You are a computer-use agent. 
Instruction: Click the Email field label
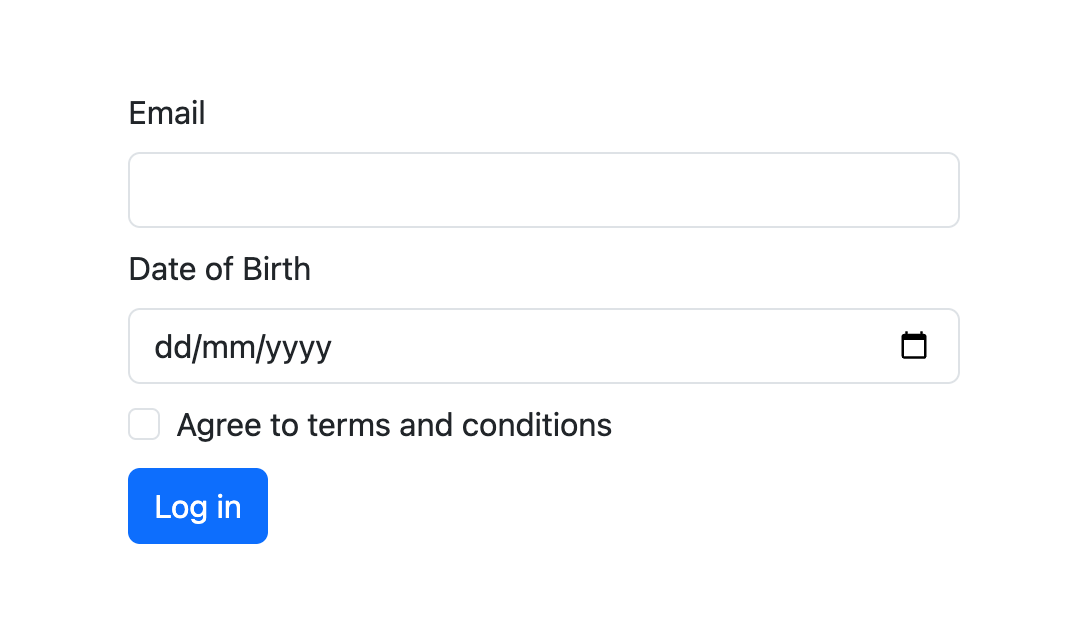tap(166, 113)
